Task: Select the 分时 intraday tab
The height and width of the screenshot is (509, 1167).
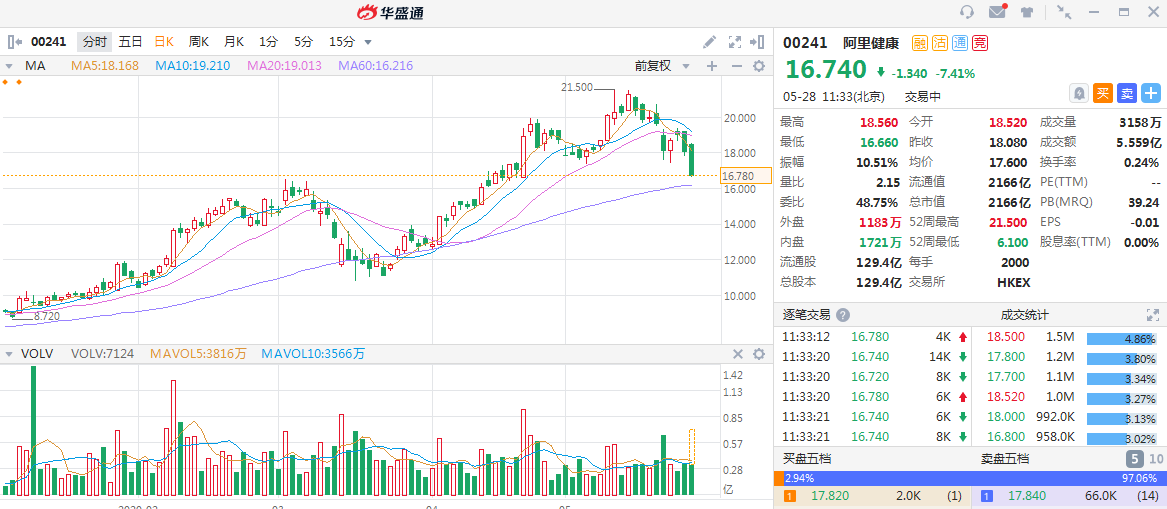Action: (x=94, y=42)
